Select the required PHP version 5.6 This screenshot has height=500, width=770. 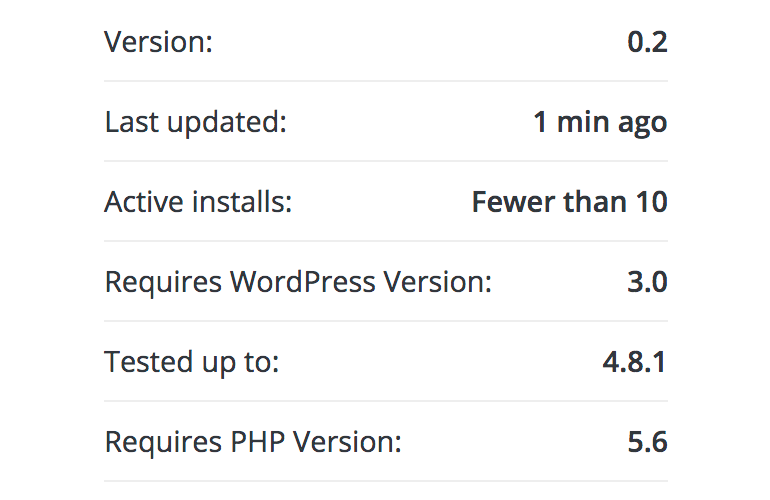pos(647,442)
